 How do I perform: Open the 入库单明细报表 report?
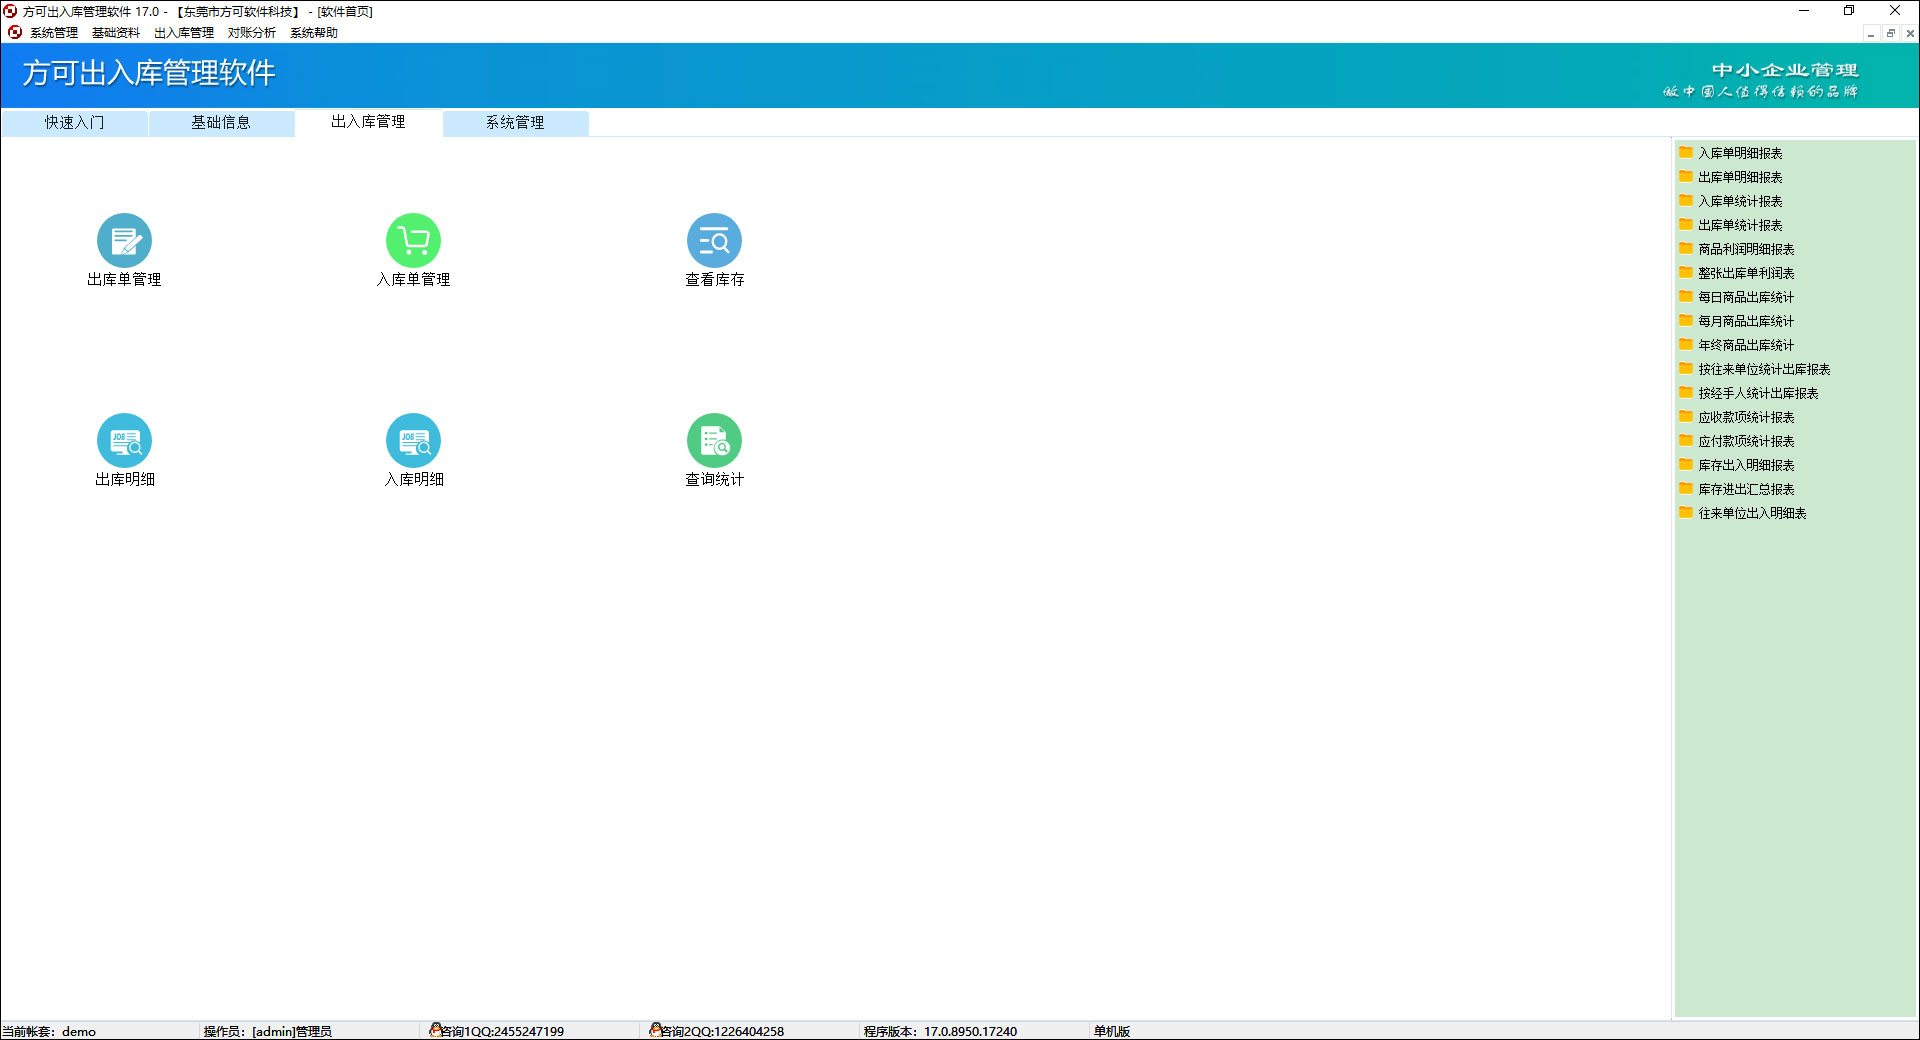tap(1740, 153)
